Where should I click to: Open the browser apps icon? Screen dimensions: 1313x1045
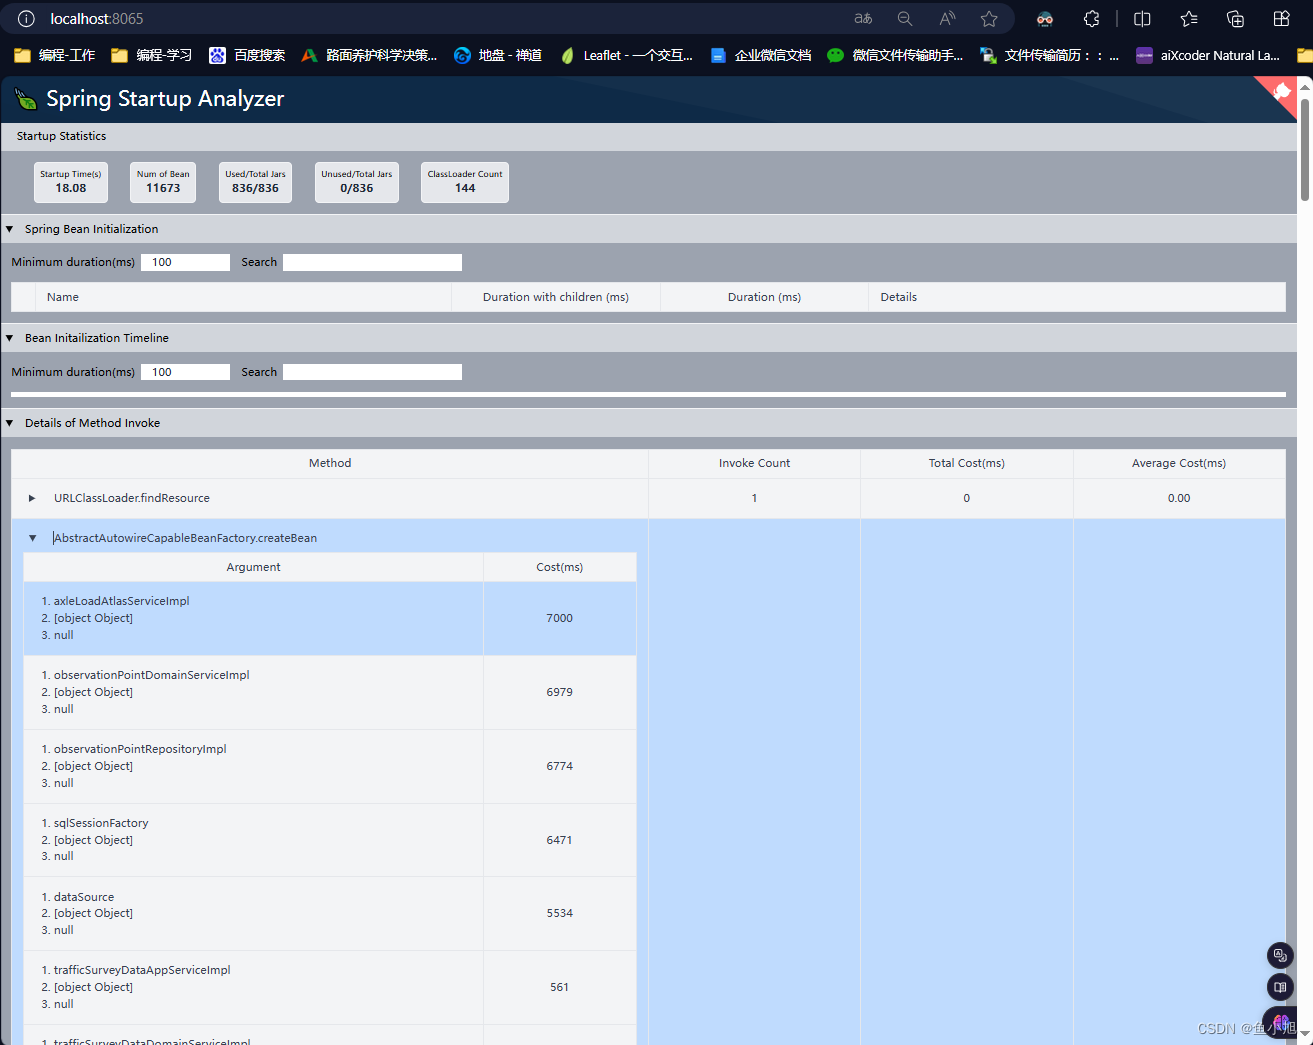[x=1281, y=18]
